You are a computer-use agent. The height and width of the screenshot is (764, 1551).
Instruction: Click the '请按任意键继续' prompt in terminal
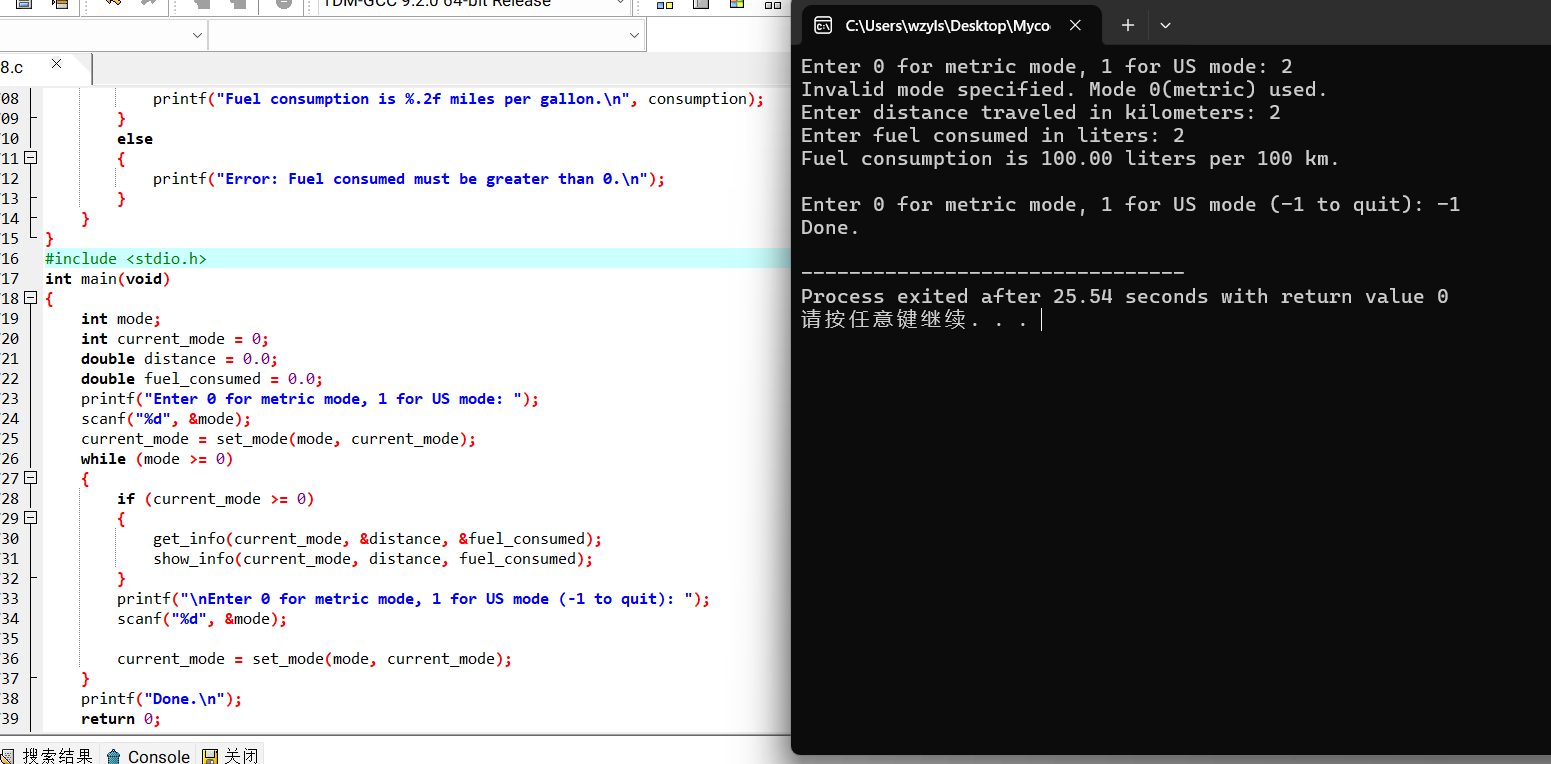click(914, 320)
